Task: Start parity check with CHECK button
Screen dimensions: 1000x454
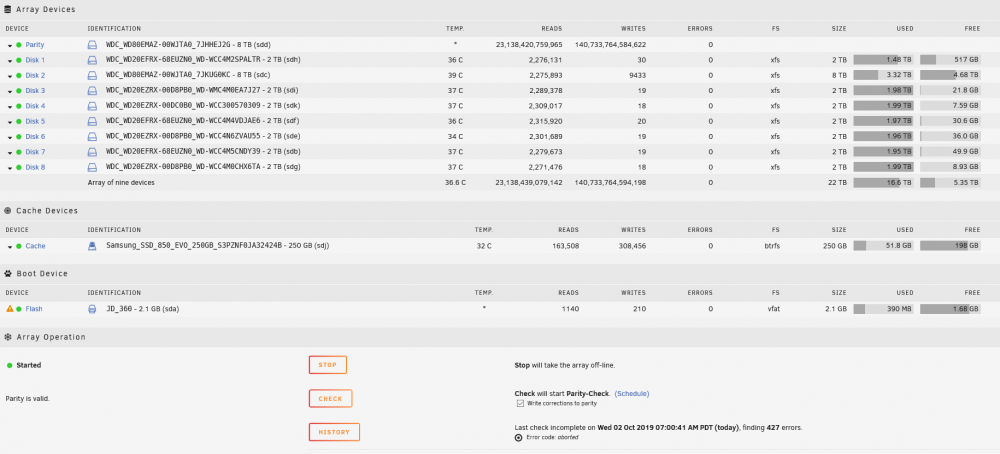Action: point(330,399)
